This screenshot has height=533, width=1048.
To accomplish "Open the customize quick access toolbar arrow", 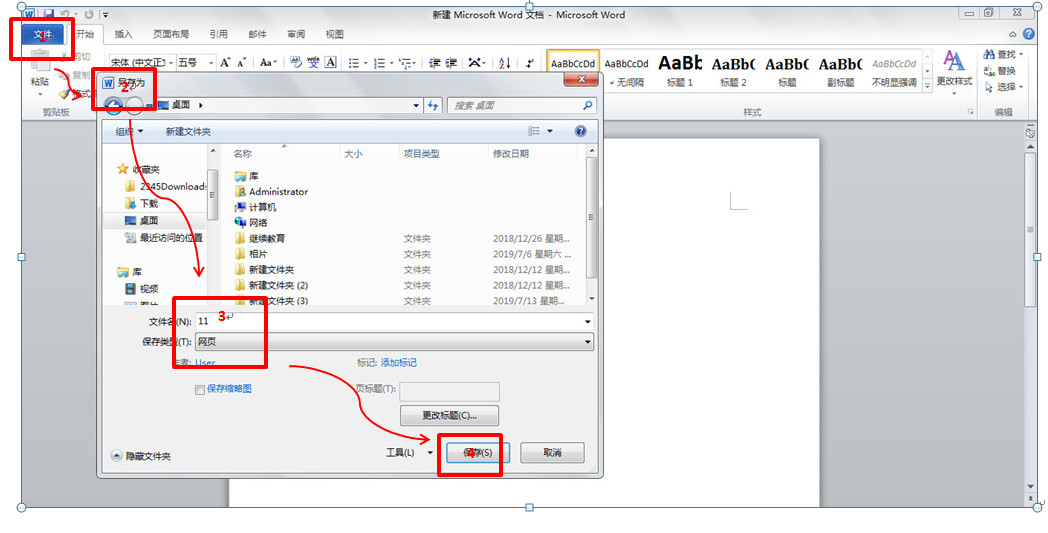I will point(106,14).
